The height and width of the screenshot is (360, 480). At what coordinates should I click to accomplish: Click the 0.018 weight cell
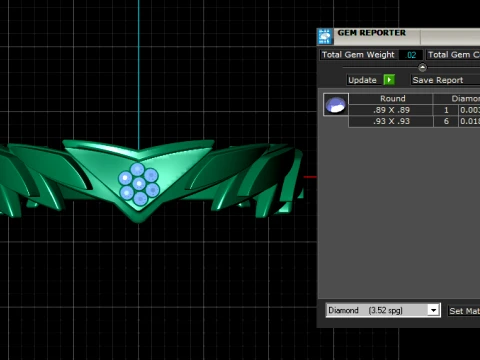(470, 121)
